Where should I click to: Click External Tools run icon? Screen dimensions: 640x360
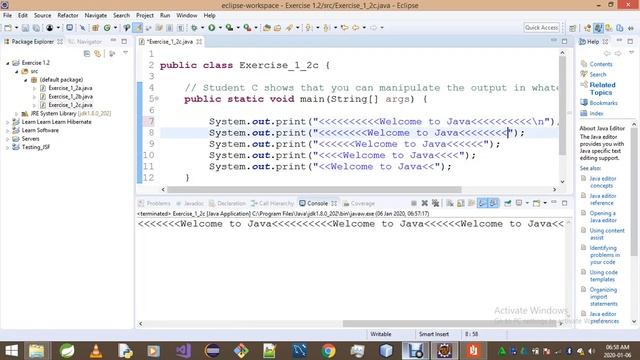[247, 28]
